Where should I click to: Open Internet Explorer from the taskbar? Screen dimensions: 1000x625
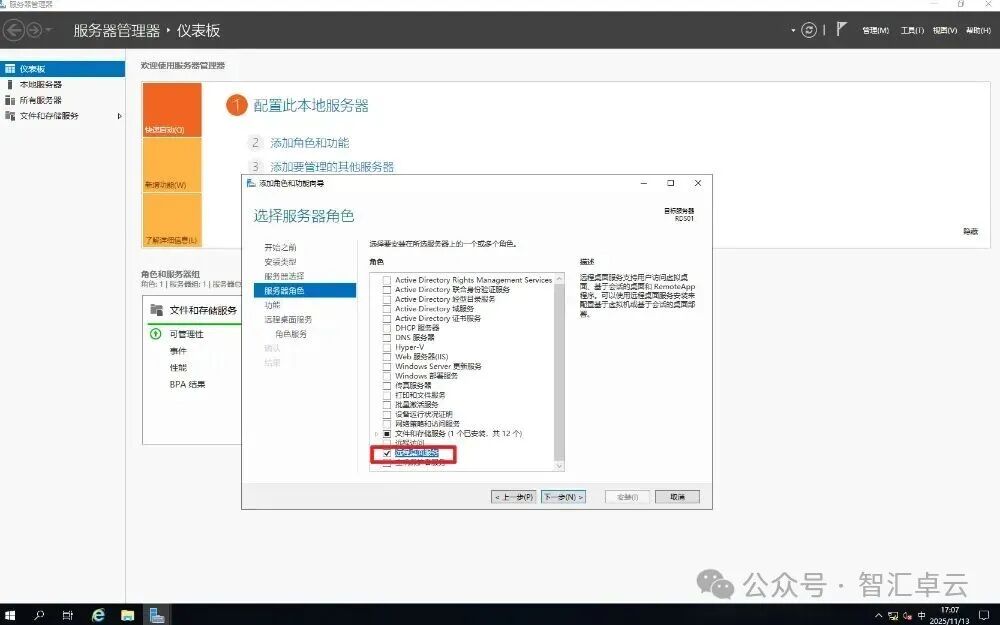(x=98, y=614)
